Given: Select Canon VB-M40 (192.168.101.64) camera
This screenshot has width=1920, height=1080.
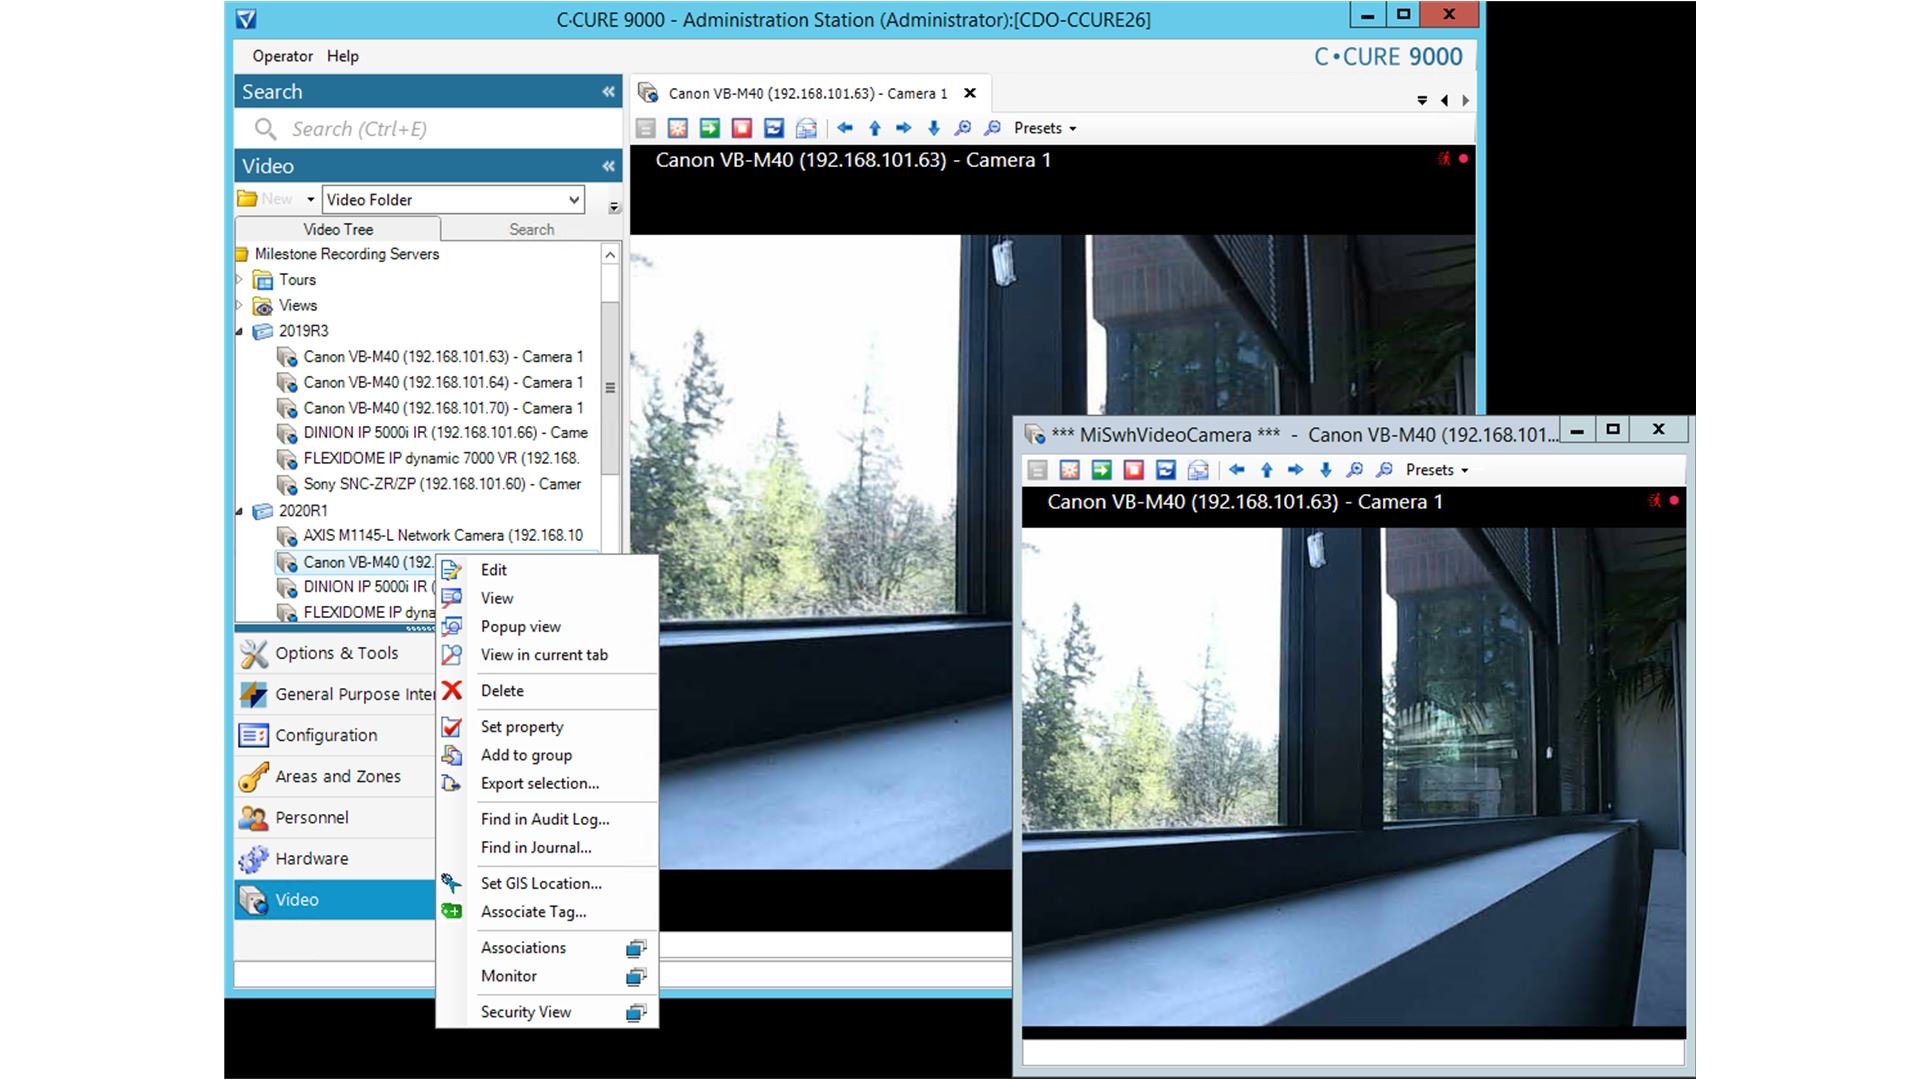Looking at the screenshot, I should pyautogui.click(x=443, y=382).
